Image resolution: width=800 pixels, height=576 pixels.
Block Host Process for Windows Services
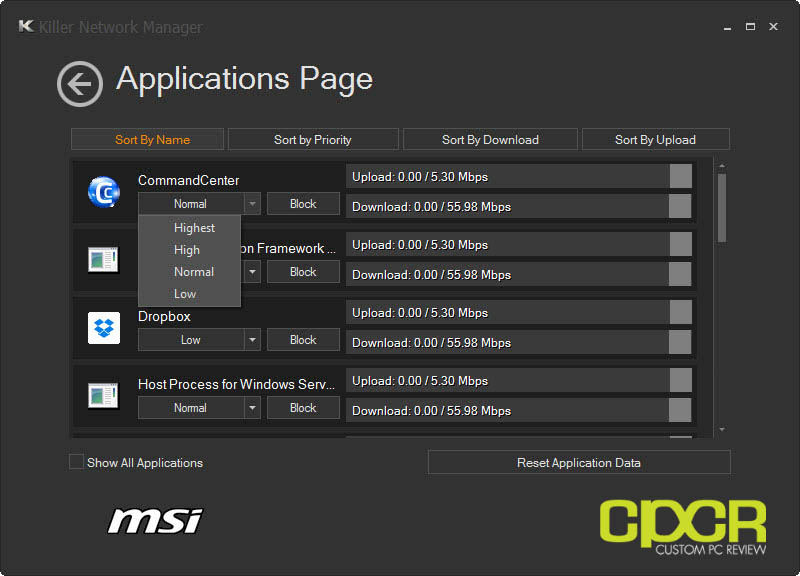[303, 408]
